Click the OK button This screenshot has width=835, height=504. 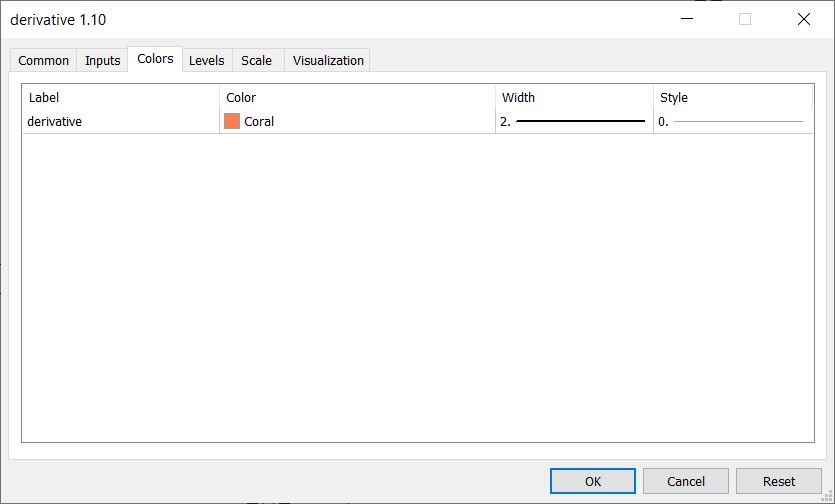coord(593,481)
